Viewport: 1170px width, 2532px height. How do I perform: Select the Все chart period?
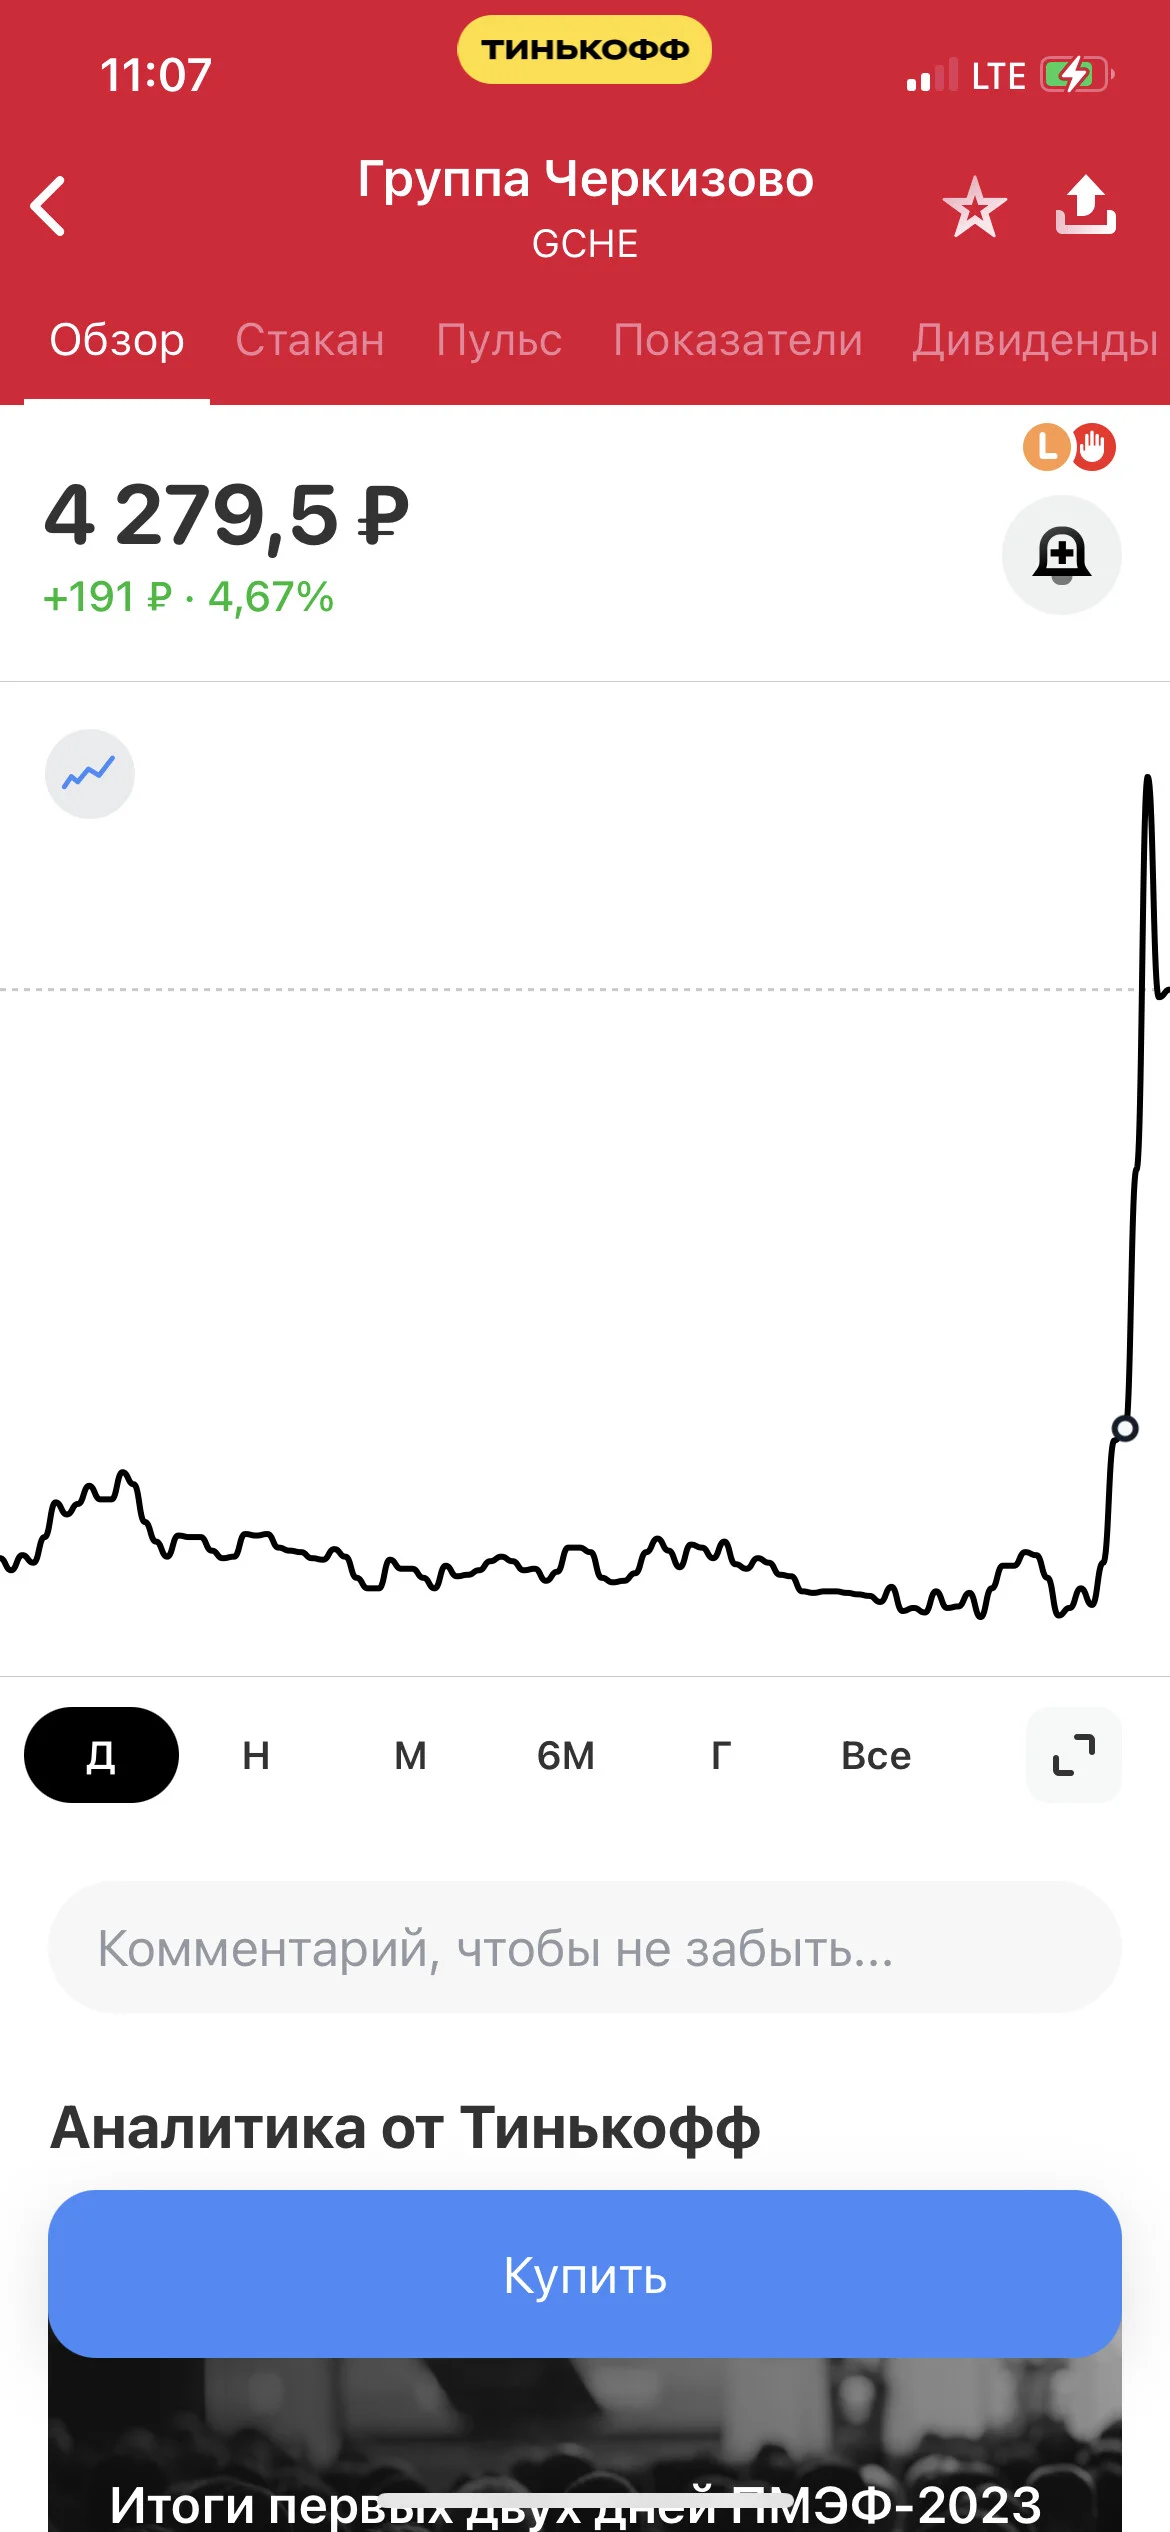click(876, 1755)
